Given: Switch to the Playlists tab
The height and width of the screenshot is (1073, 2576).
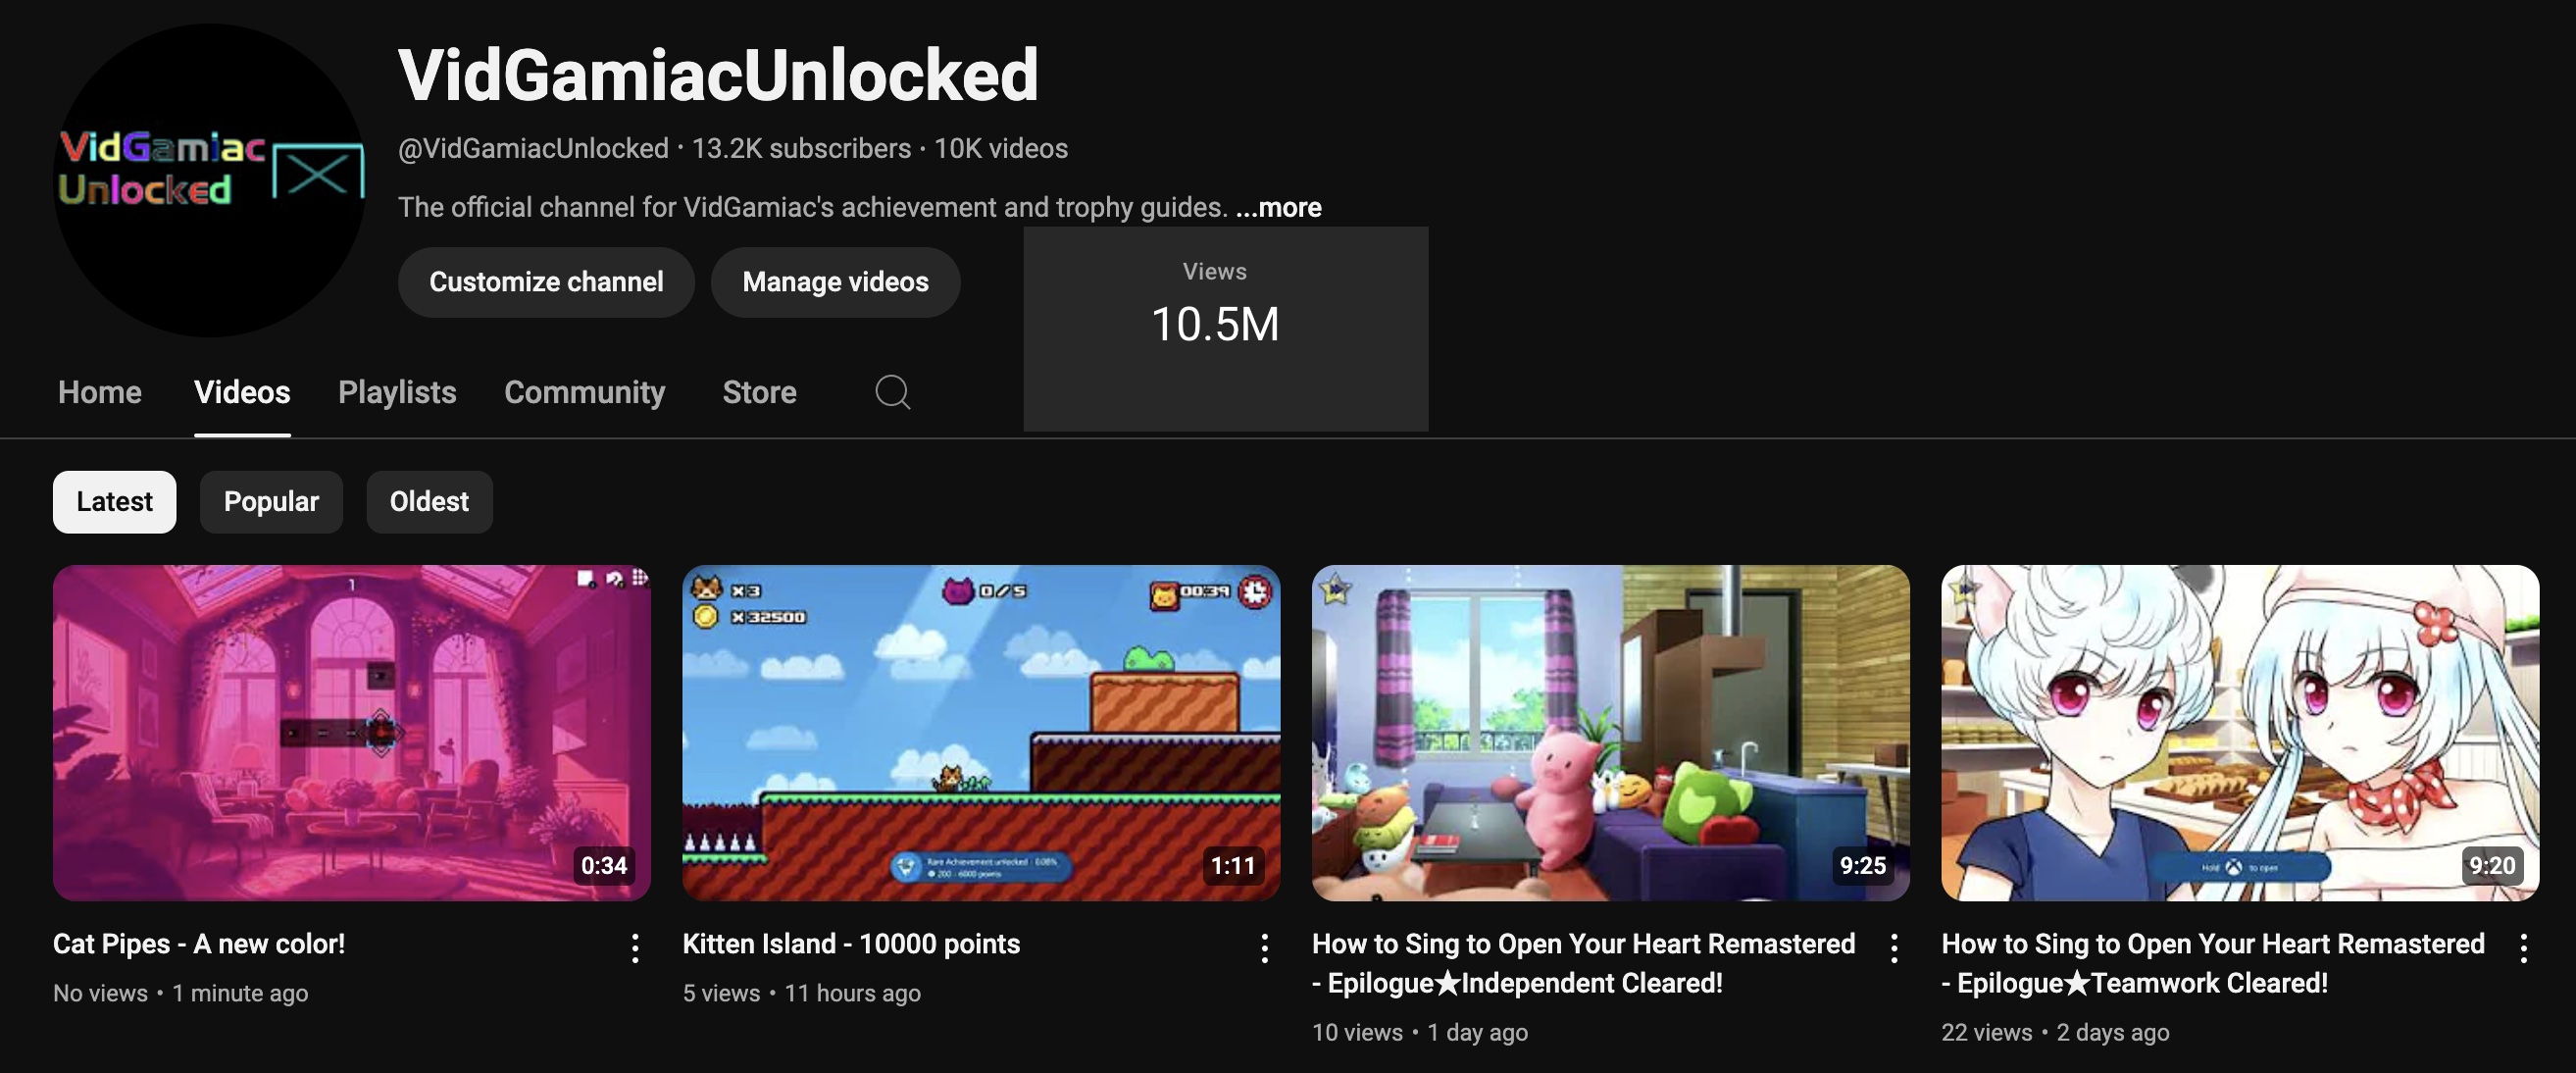Looking at the screenshot, I should coord(397,392).
